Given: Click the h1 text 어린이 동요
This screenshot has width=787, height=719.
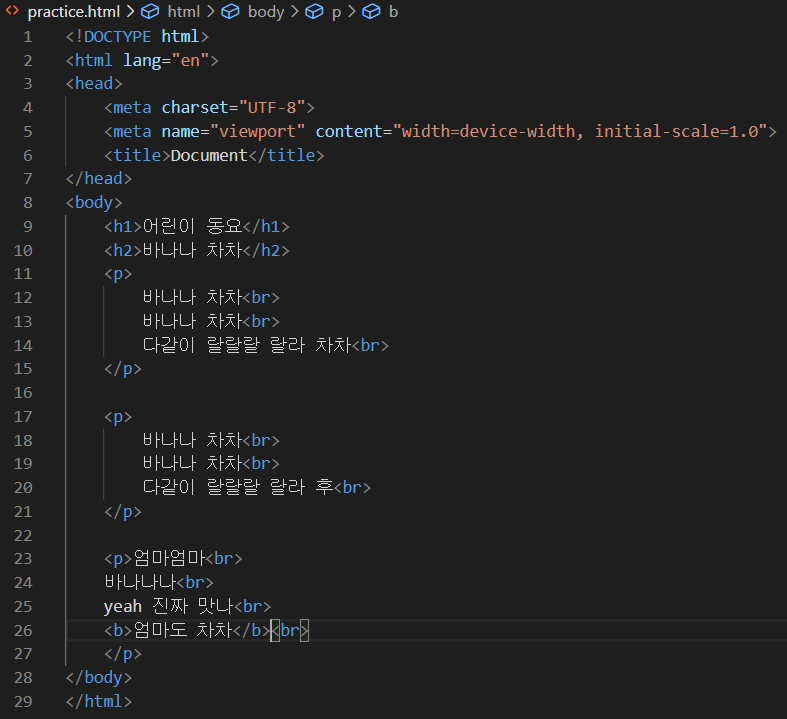Looking at the screenshot, I should 193,226.
